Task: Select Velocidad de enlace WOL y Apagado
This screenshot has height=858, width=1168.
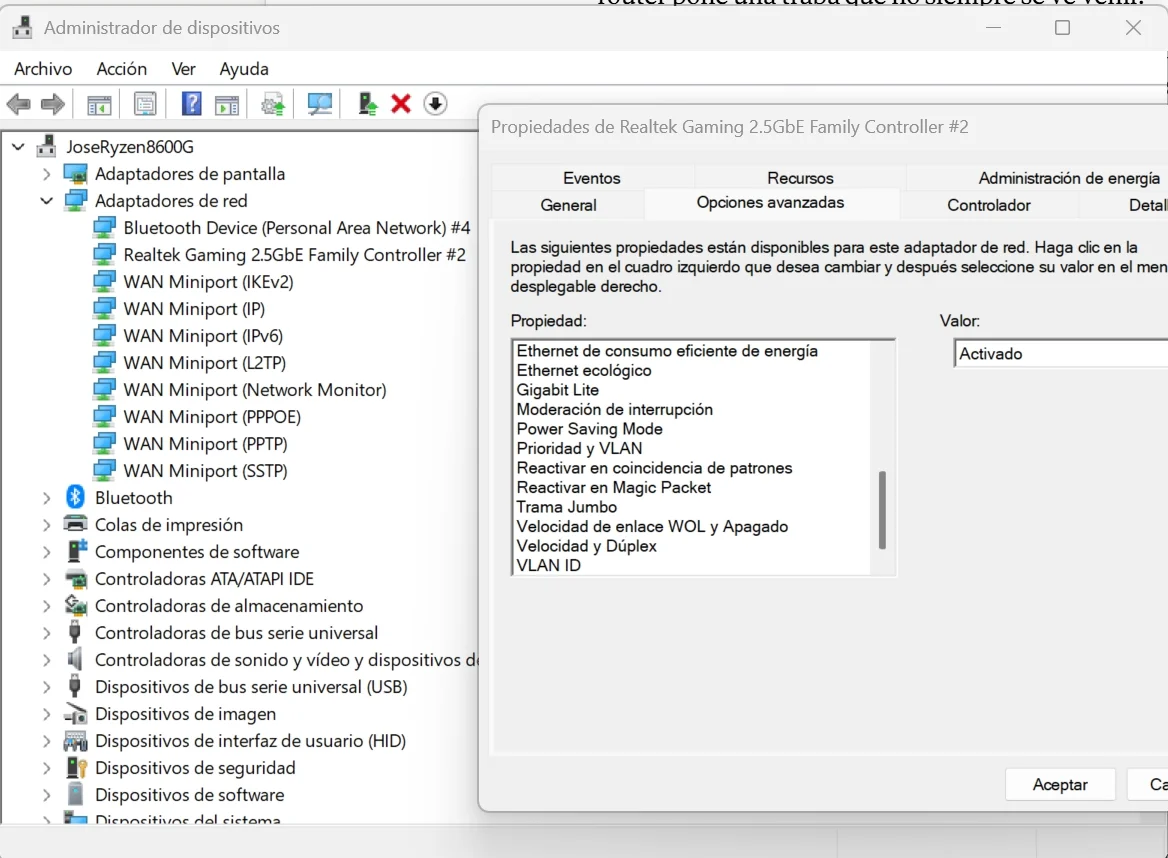Action: click(653, 526)
